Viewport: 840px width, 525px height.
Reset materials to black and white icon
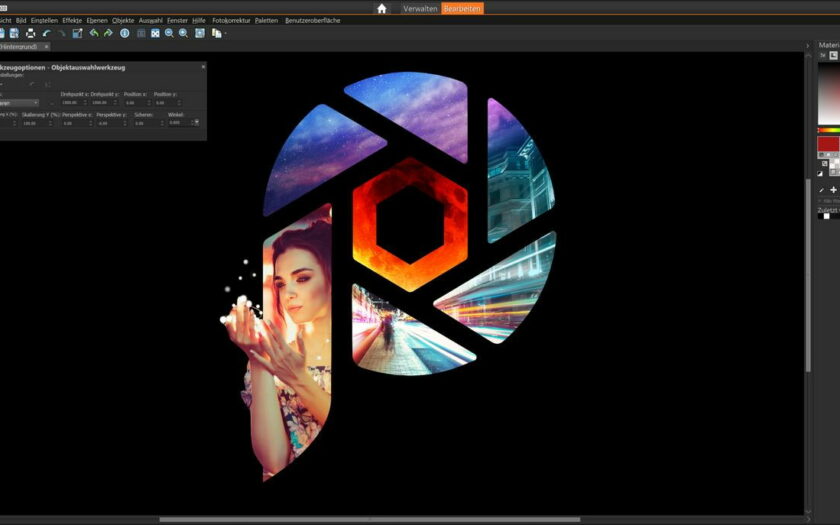pos(820,174)
